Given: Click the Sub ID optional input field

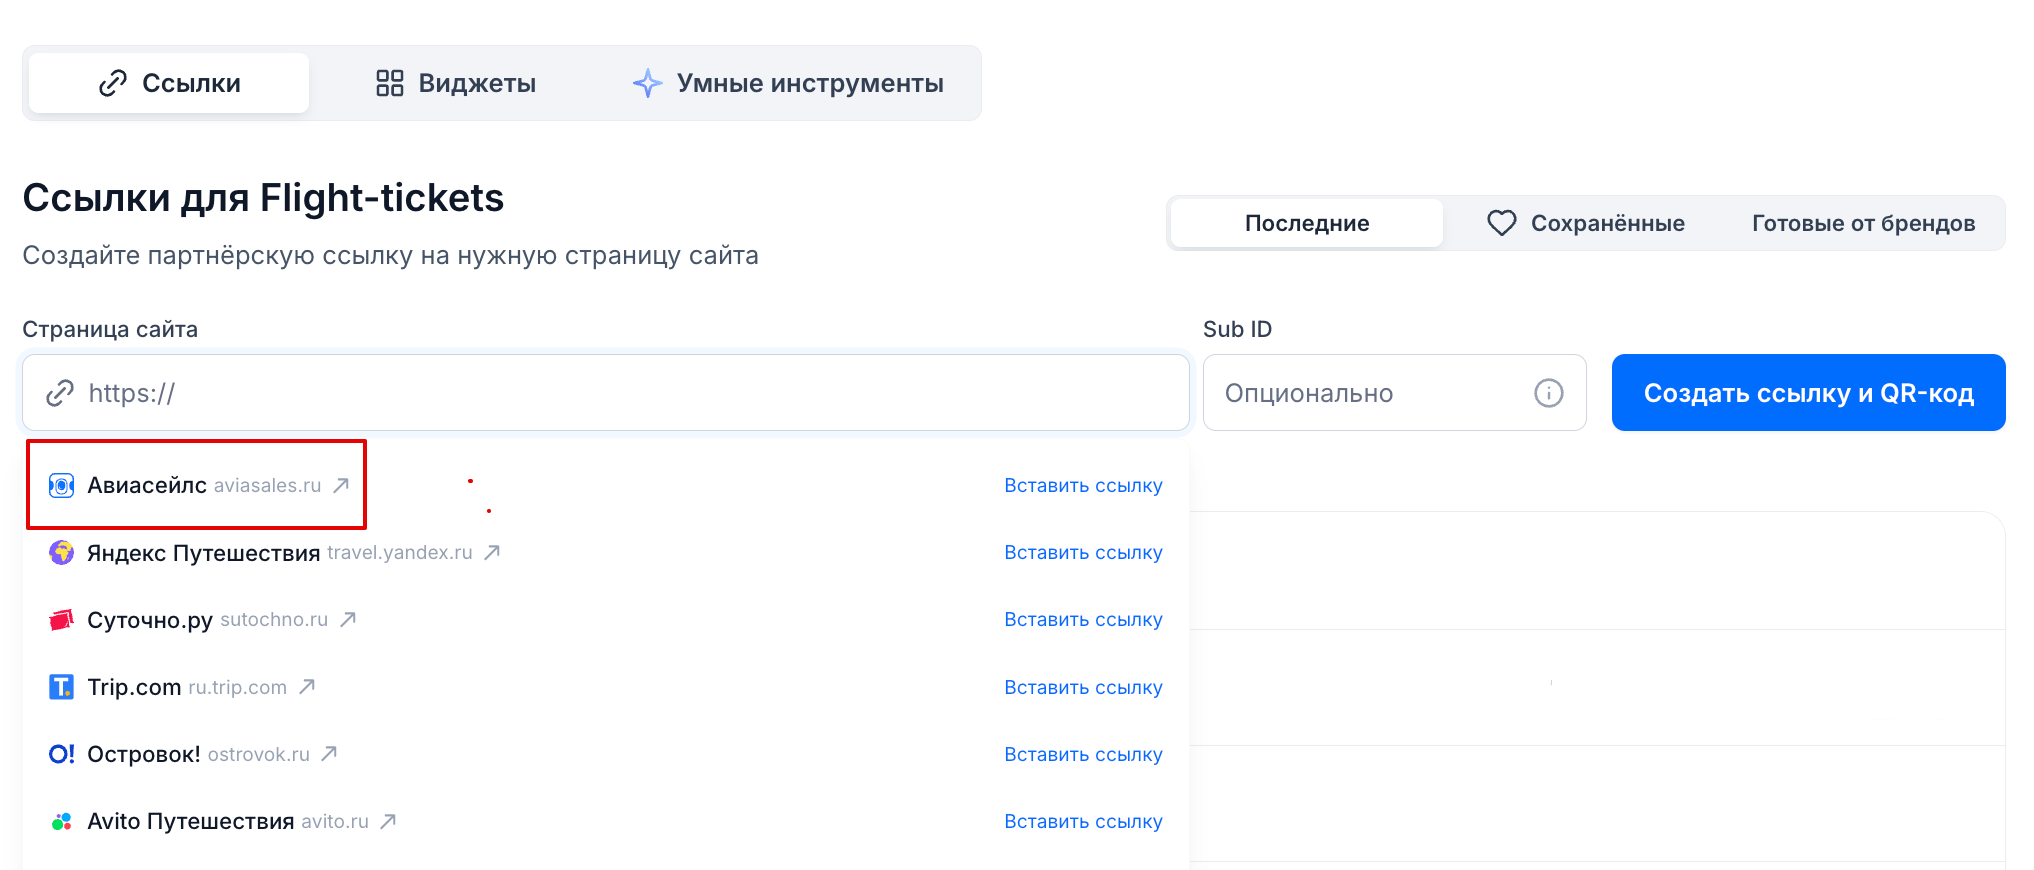Looking at the screenshot, I should pos(1370,393).
